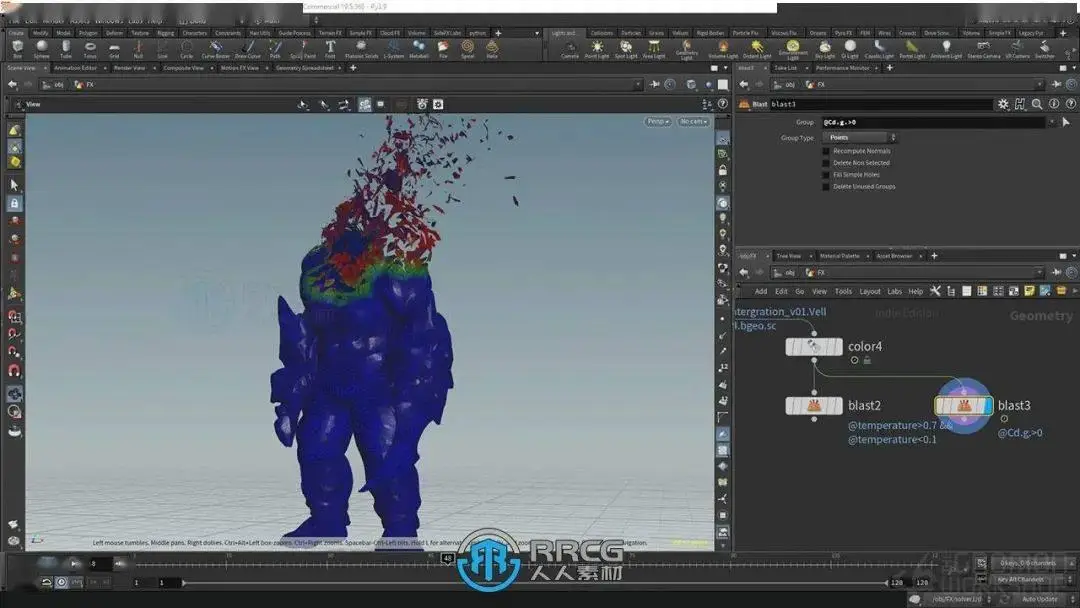Create a Torus from the shelf

point(90,48)
